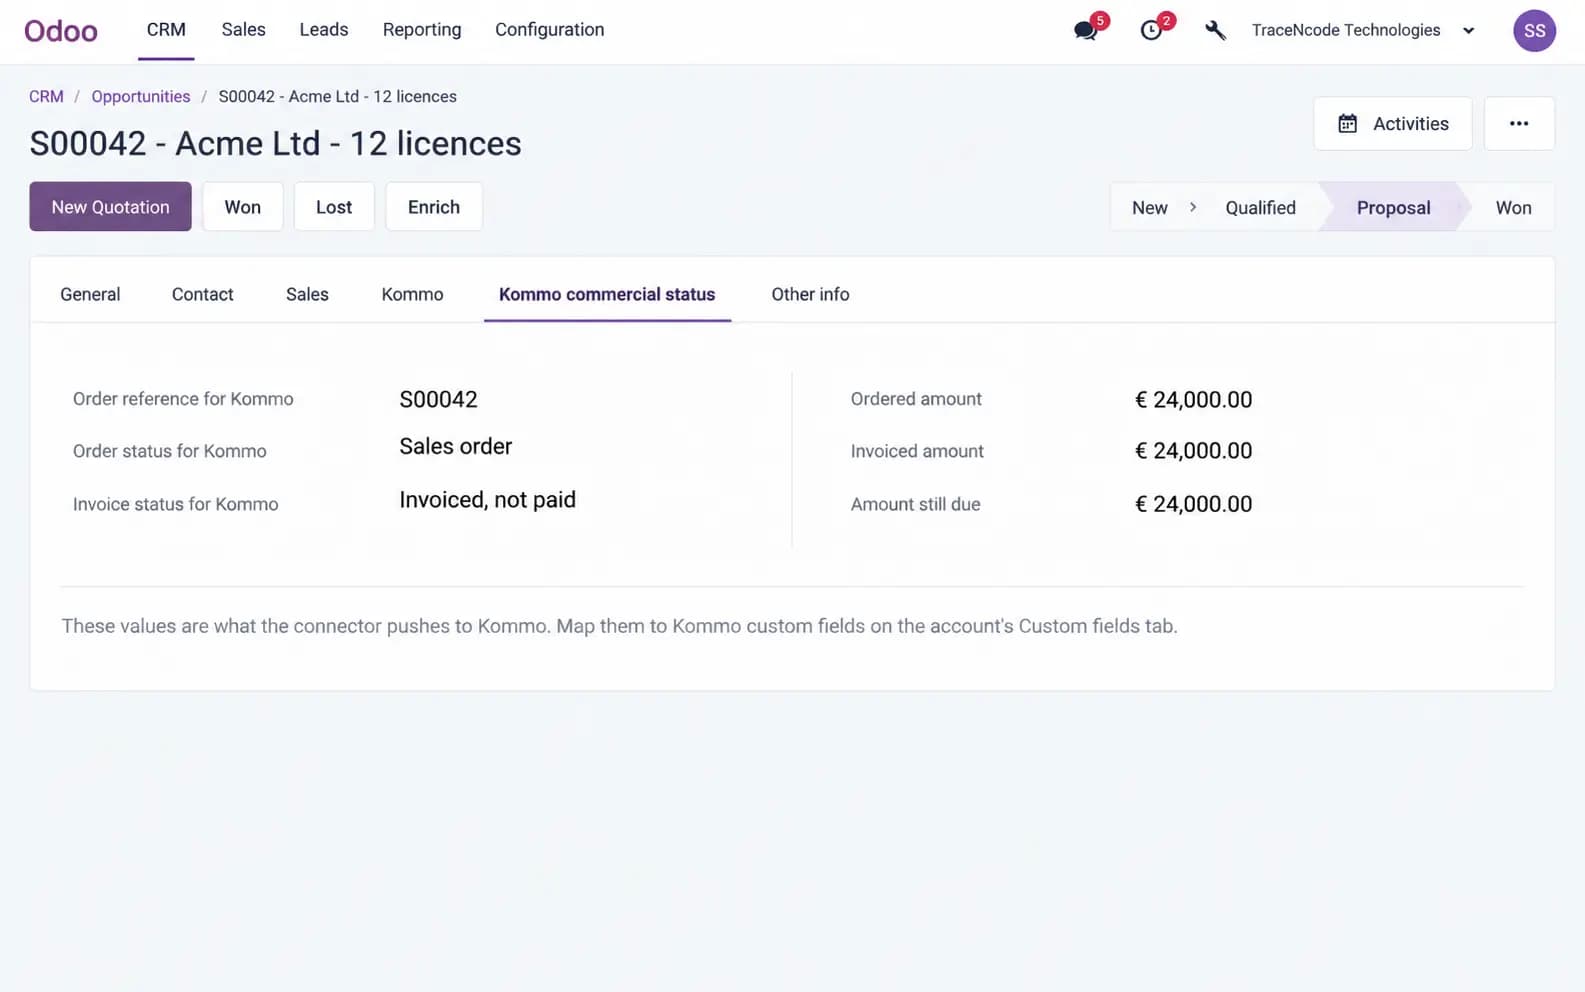The image size is (1585, 992).
Task: Click the Invoiced amount value
Action: [1193, 451]
